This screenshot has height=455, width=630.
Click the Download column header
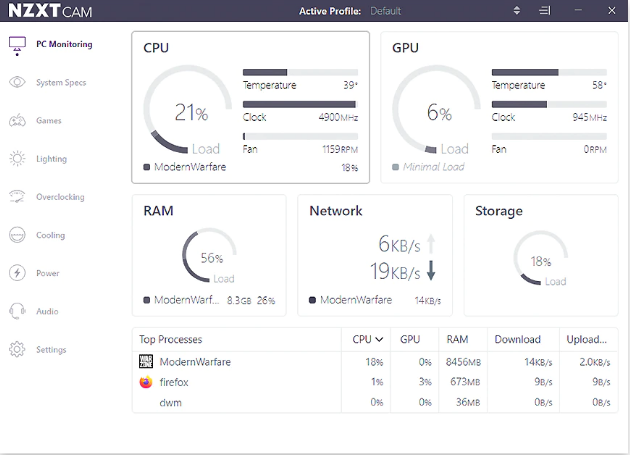pyautogui.click(x=517, y=339)
